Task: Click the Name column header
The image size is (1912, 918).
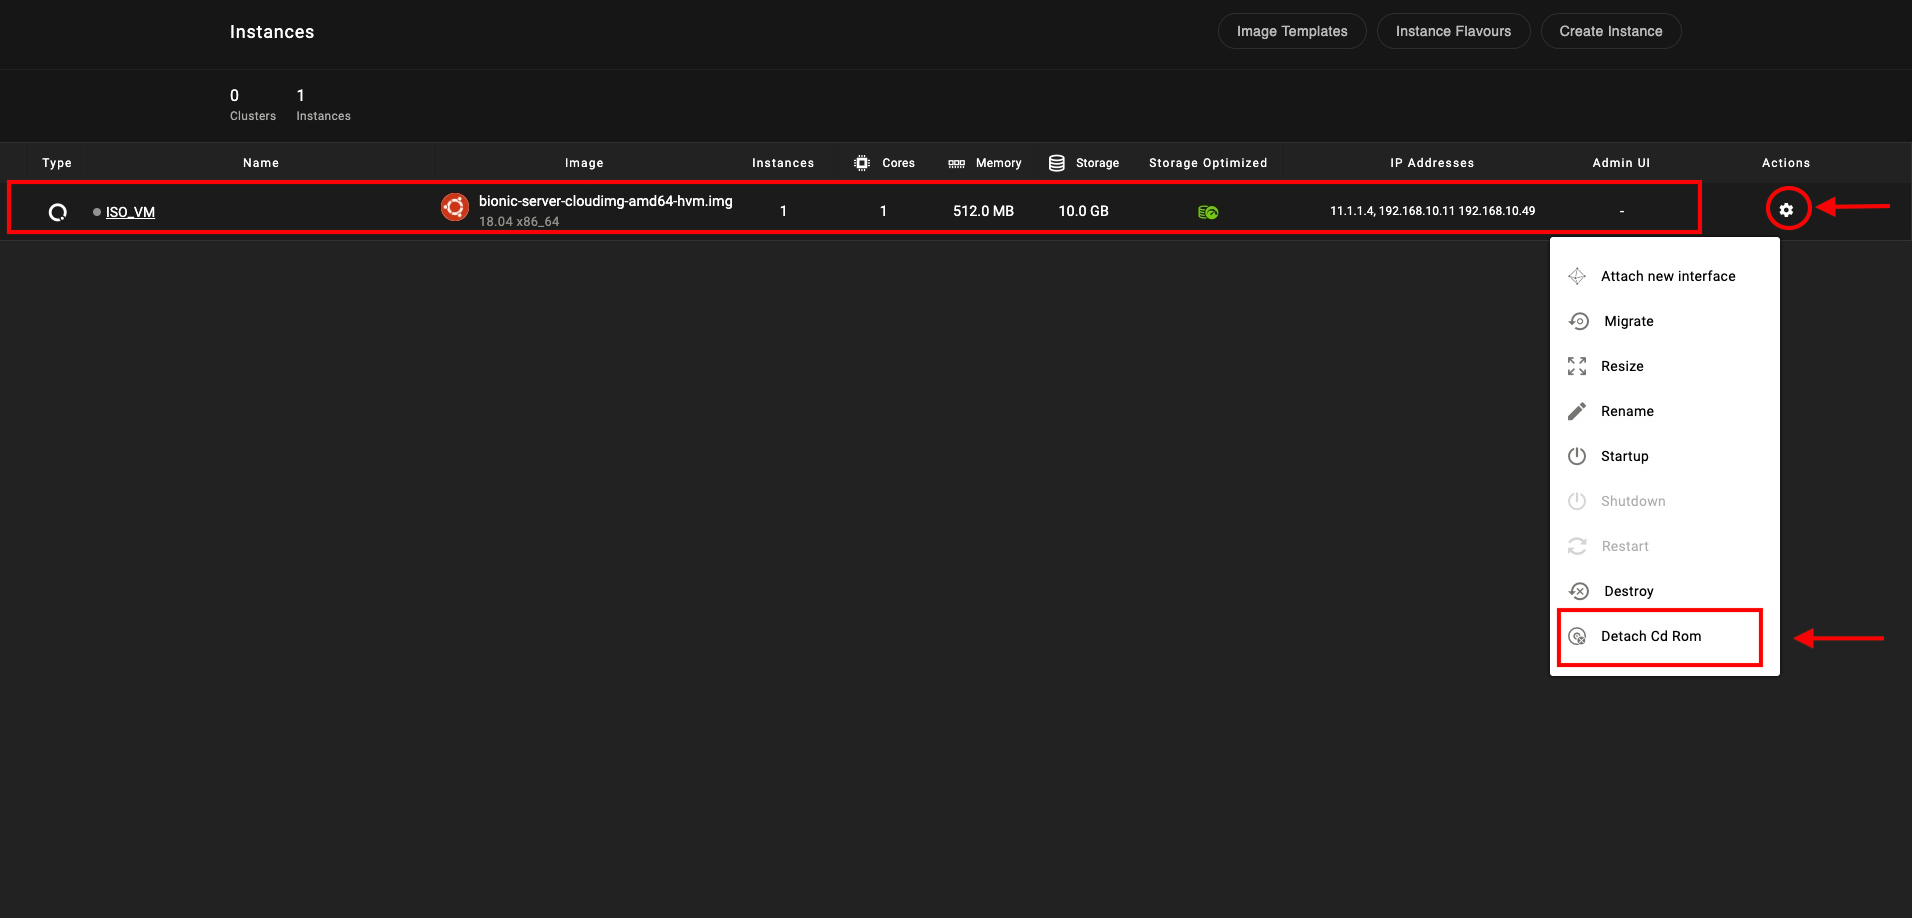Action: (261, 163)
